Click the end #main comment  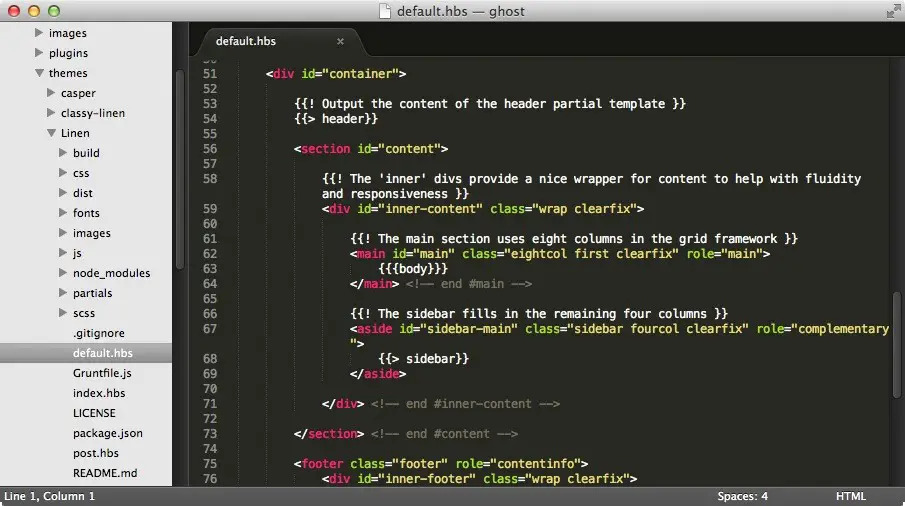[x=469, y=284]
